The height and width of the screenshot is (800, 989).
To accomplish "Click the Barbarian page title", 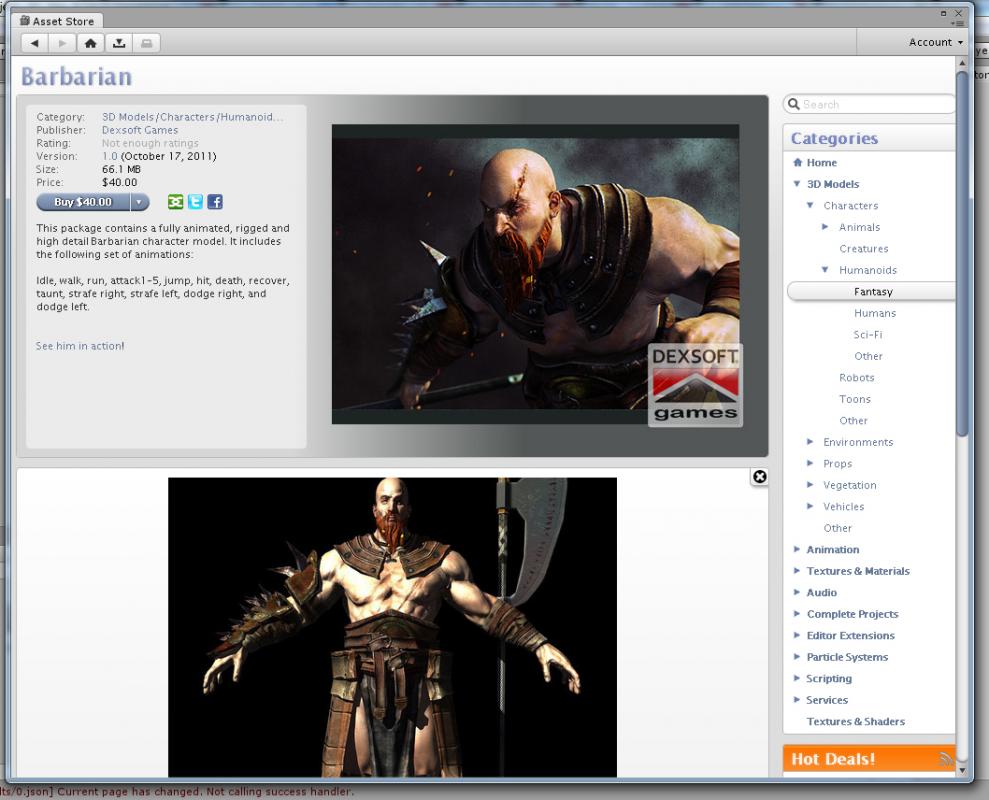I will pos(76,77).
